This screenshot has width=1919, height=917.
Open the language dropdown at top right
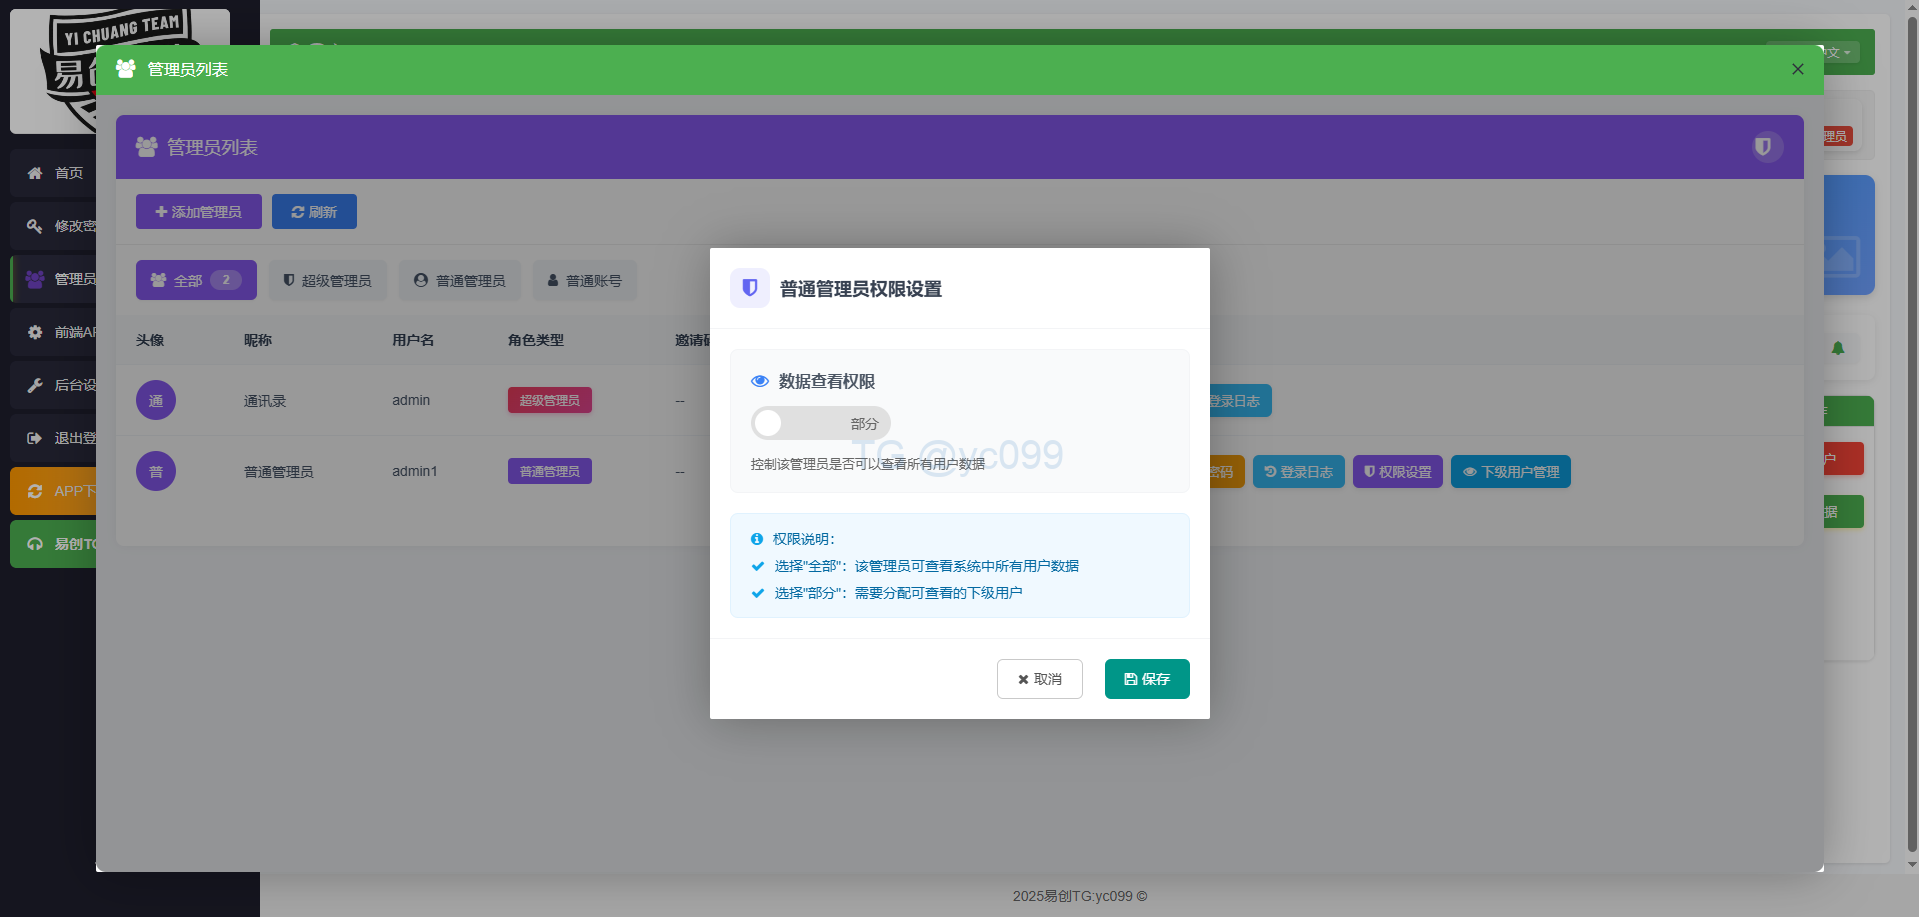coord(1837,52)
